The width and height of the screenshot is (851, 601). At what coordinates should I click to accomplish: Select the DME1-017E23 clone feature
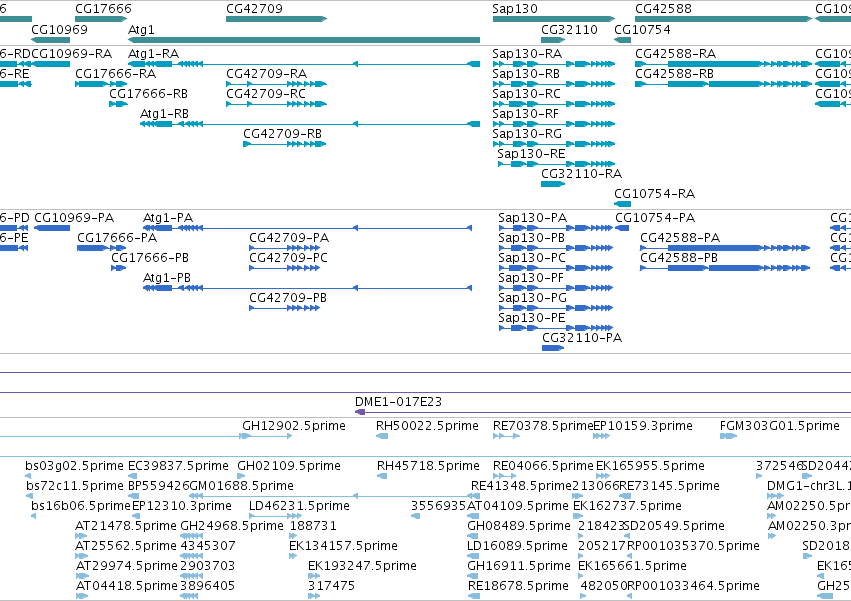pyautogui.click(x=602, y=413)
